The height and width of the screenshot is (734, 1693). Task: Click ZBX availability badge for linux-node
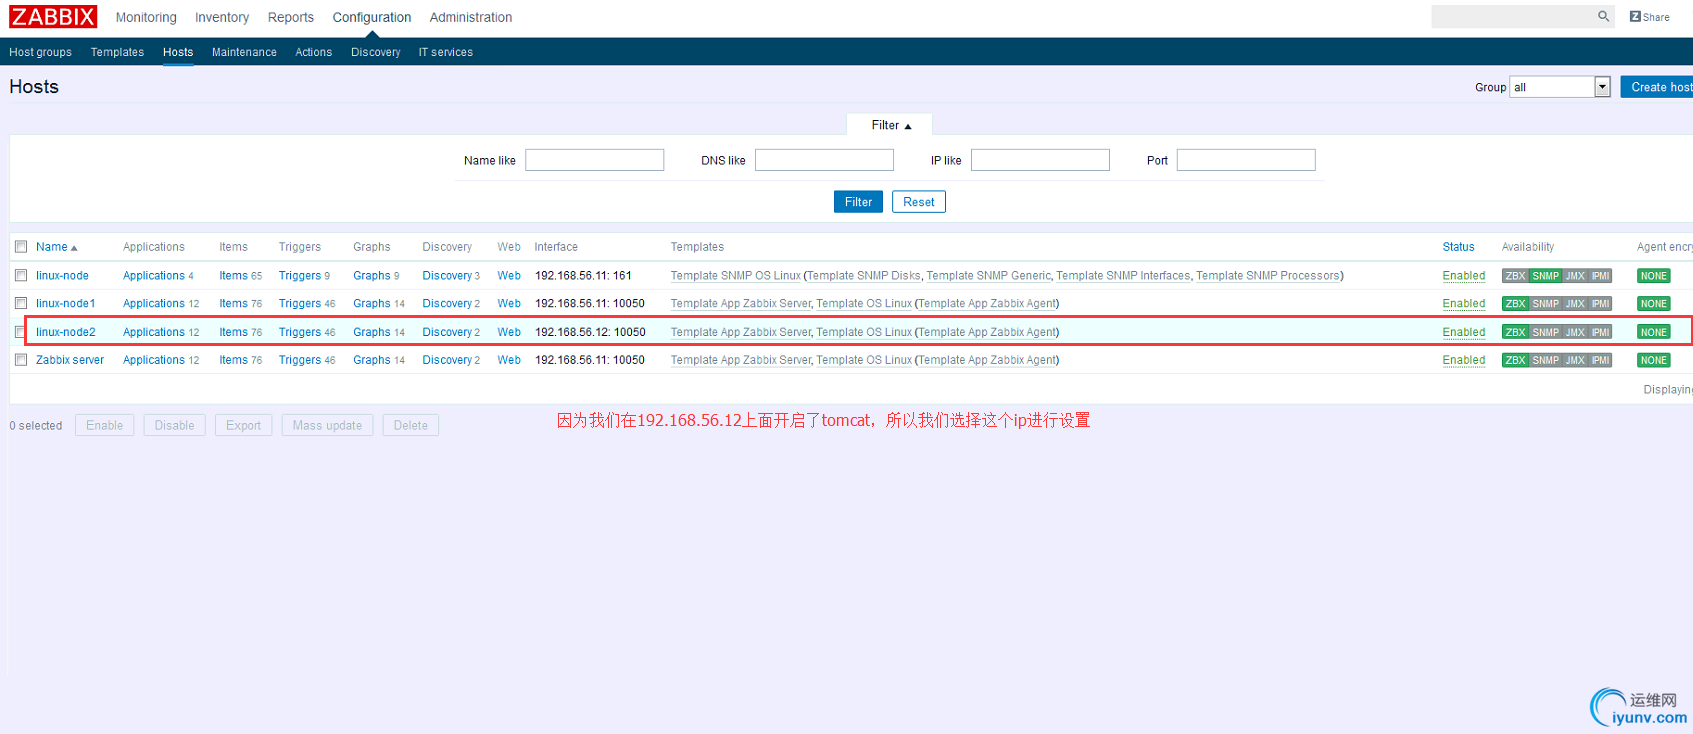(1515, 276)
